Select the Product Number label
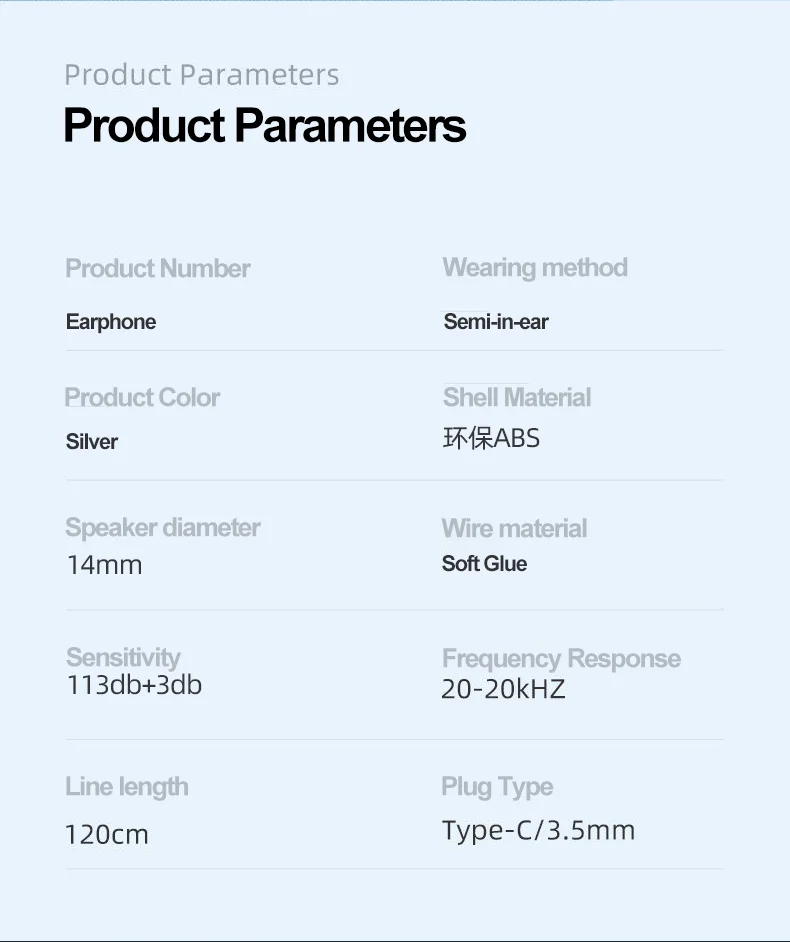The height and width of the screenshot is (942, 790). [158, 268]
